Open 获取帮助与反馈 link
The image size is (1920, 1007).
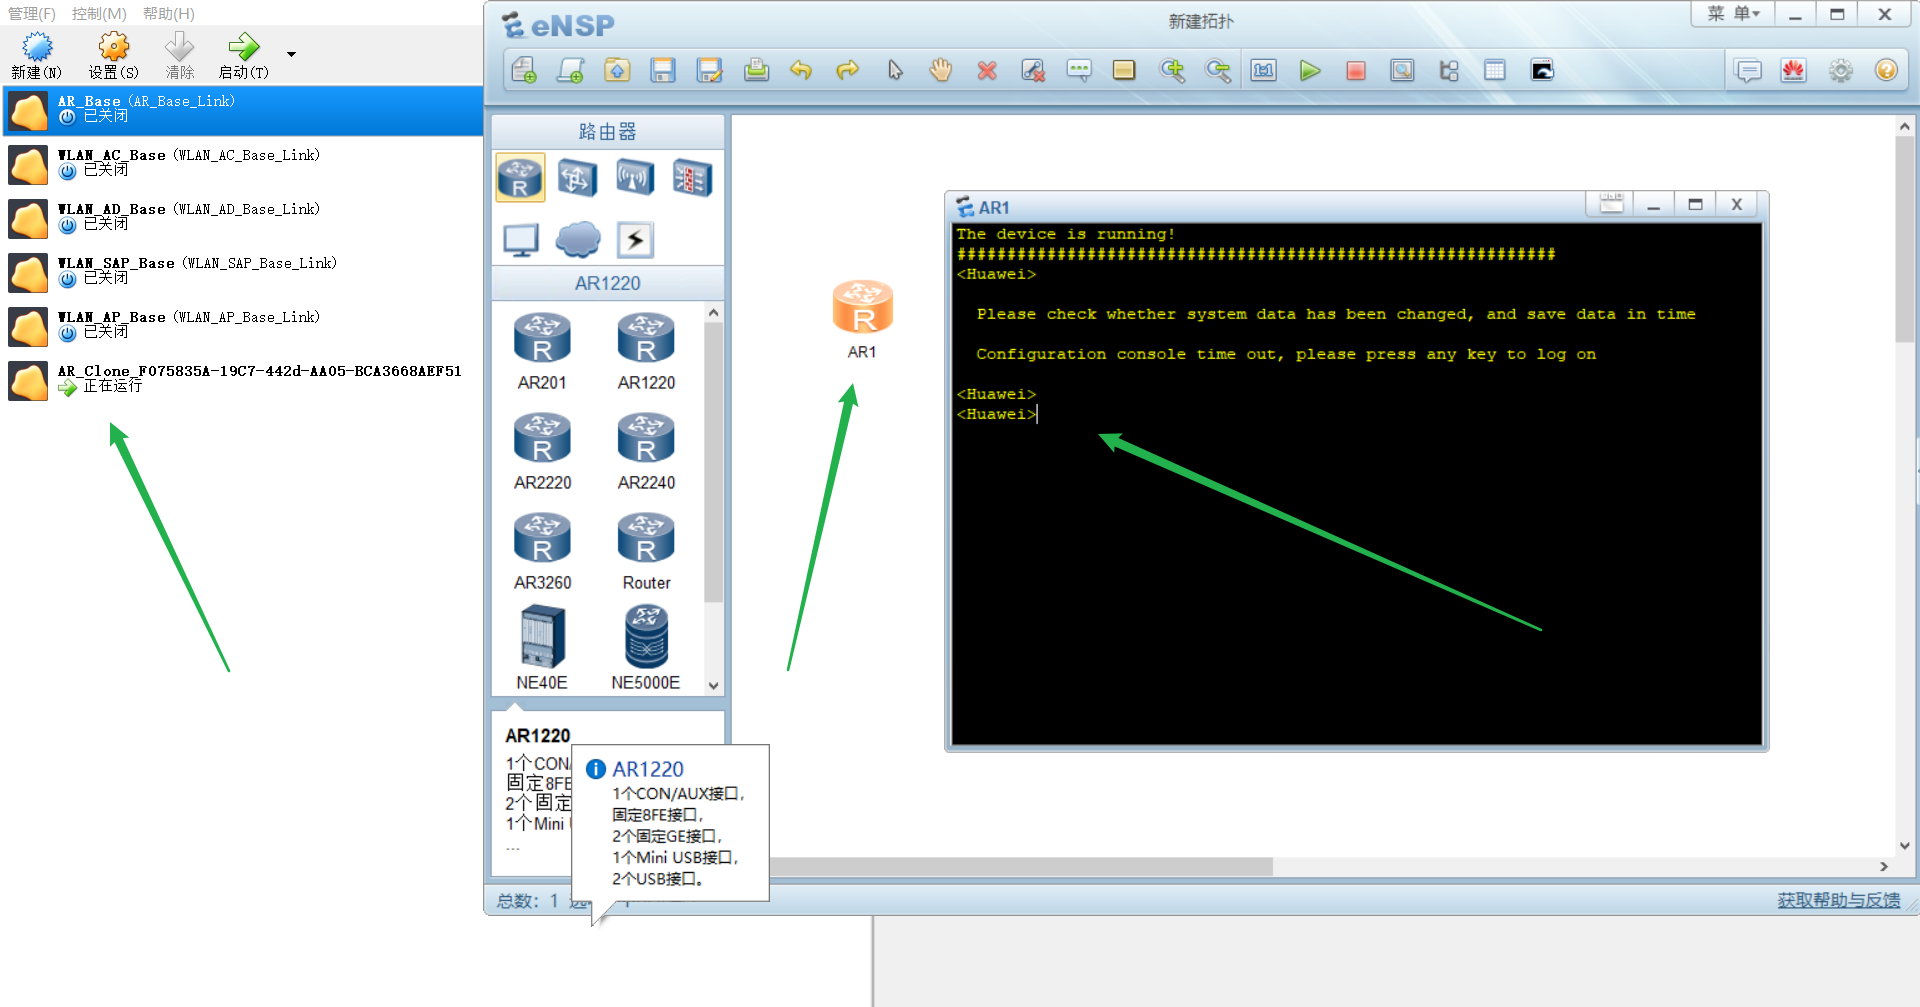pos(1838,900)
